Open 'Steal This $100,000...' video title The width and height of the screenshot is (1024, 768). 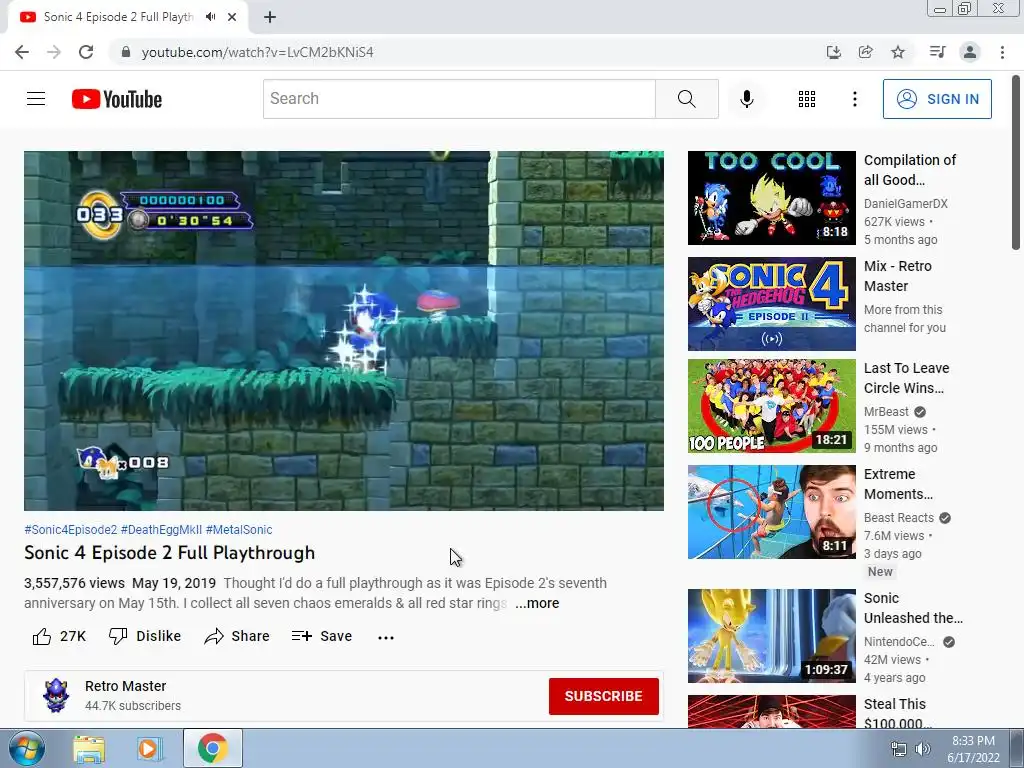pos(897,713)
